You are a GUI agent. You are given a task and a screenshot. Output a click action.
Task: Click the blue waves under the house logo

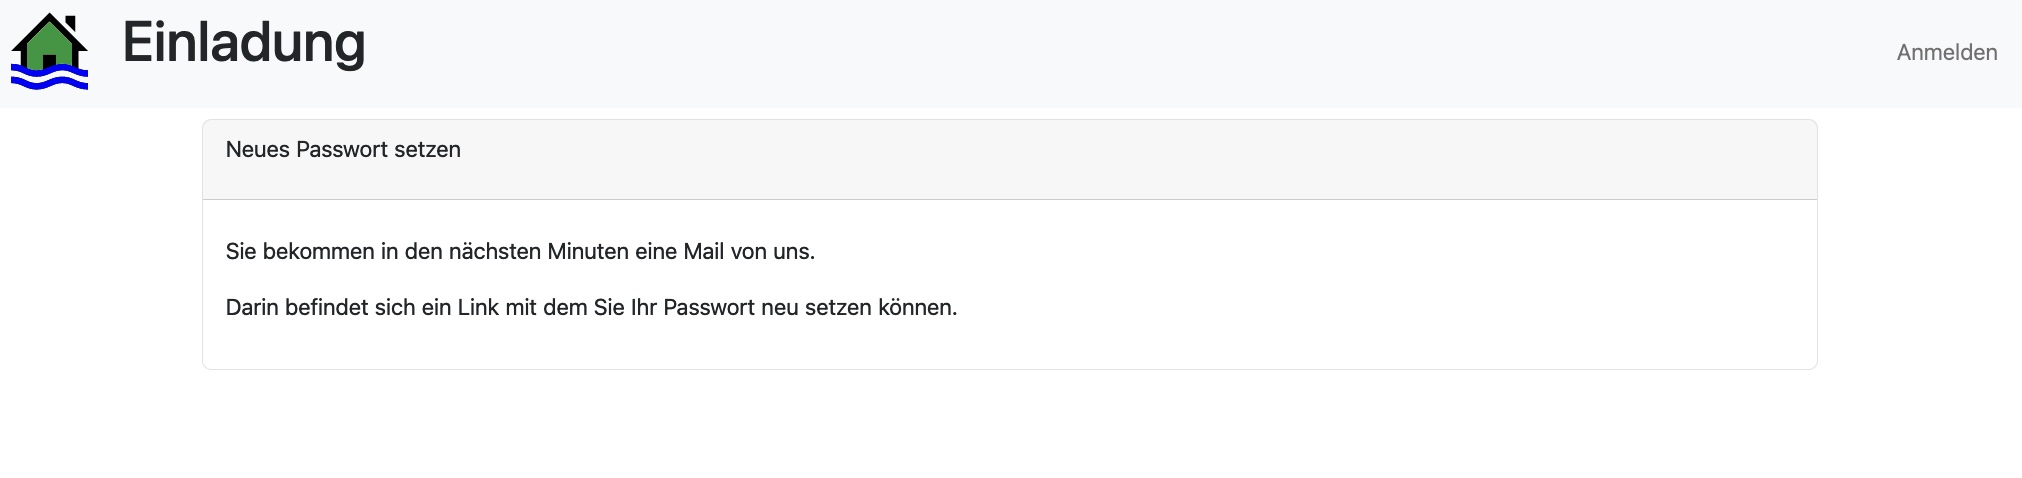pyautogui.click(x=49, y=79)
